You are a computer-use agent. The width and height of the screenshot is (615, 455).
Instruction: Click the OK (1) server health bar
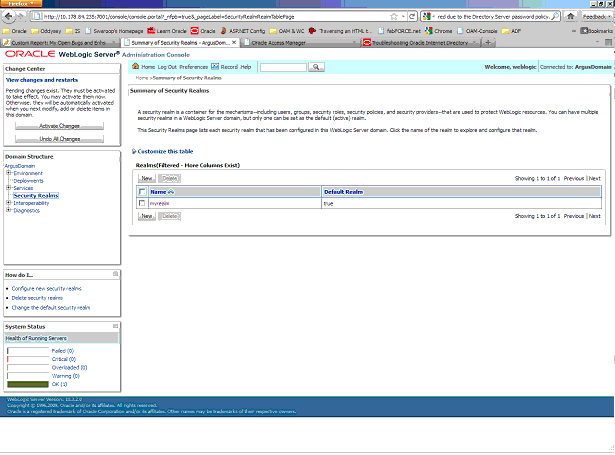coord(27,384)
